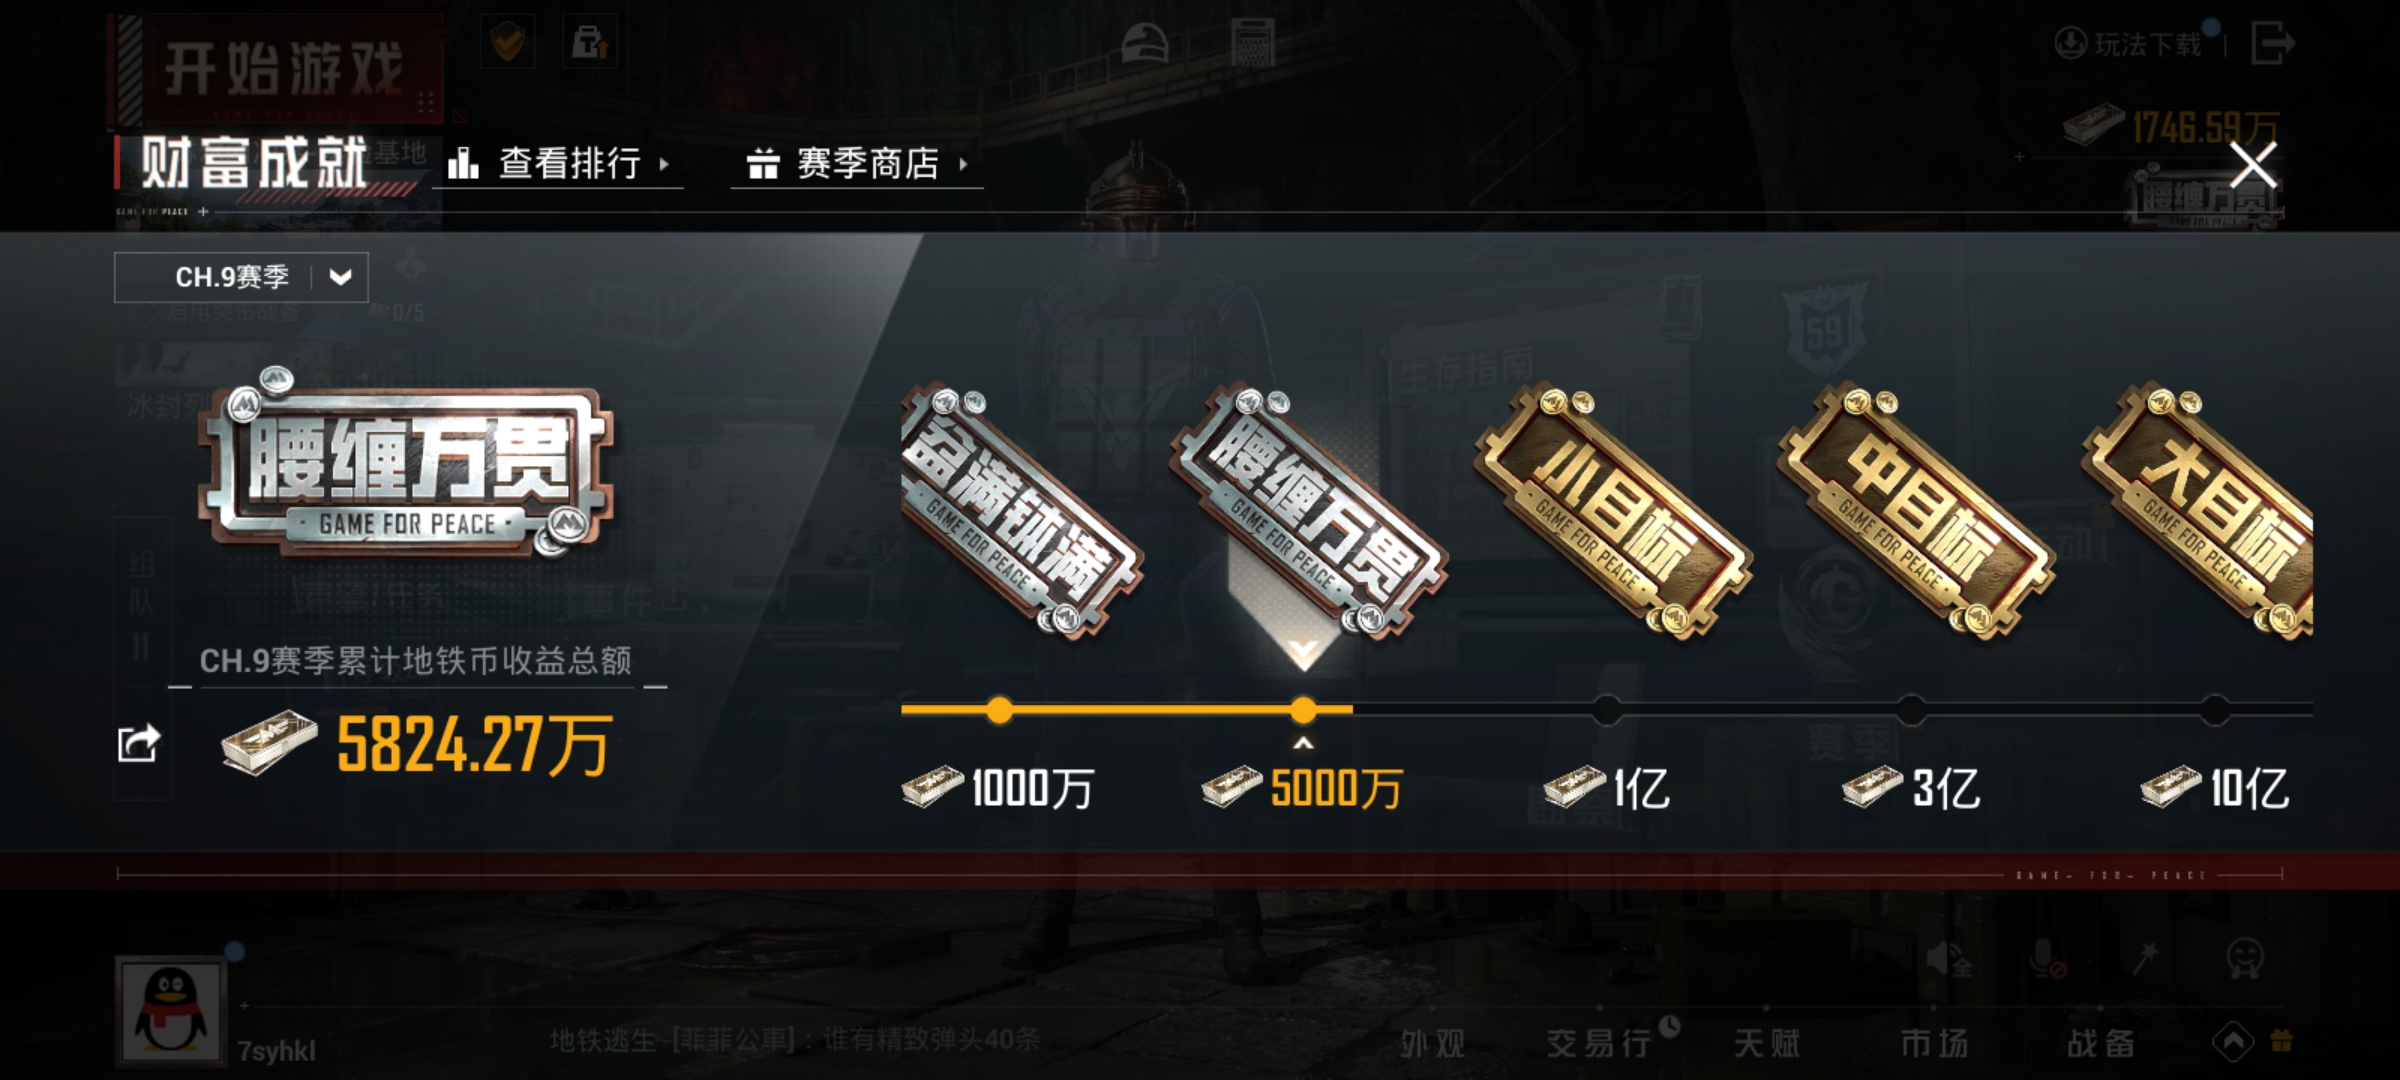Select the 大目标 gold badge
Image resolution: width=2400 pixels, height=1080 pixels.
2197,510
